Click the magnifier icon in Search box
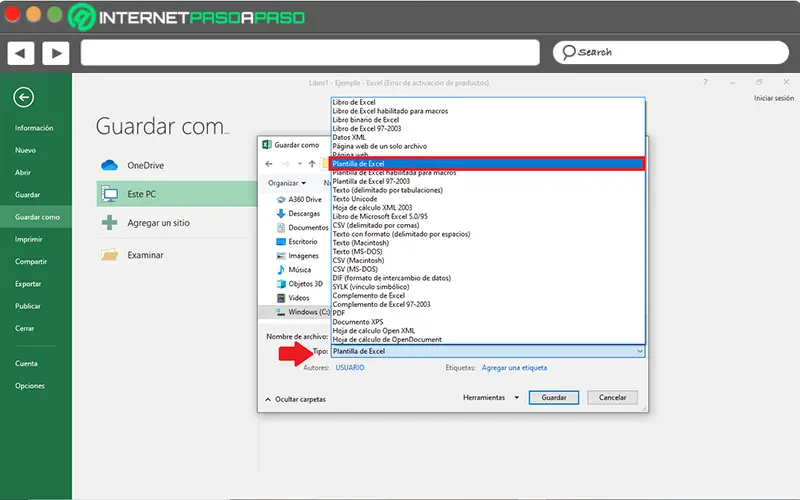This screenshot has height=500, width=800. tap(569, 52)
